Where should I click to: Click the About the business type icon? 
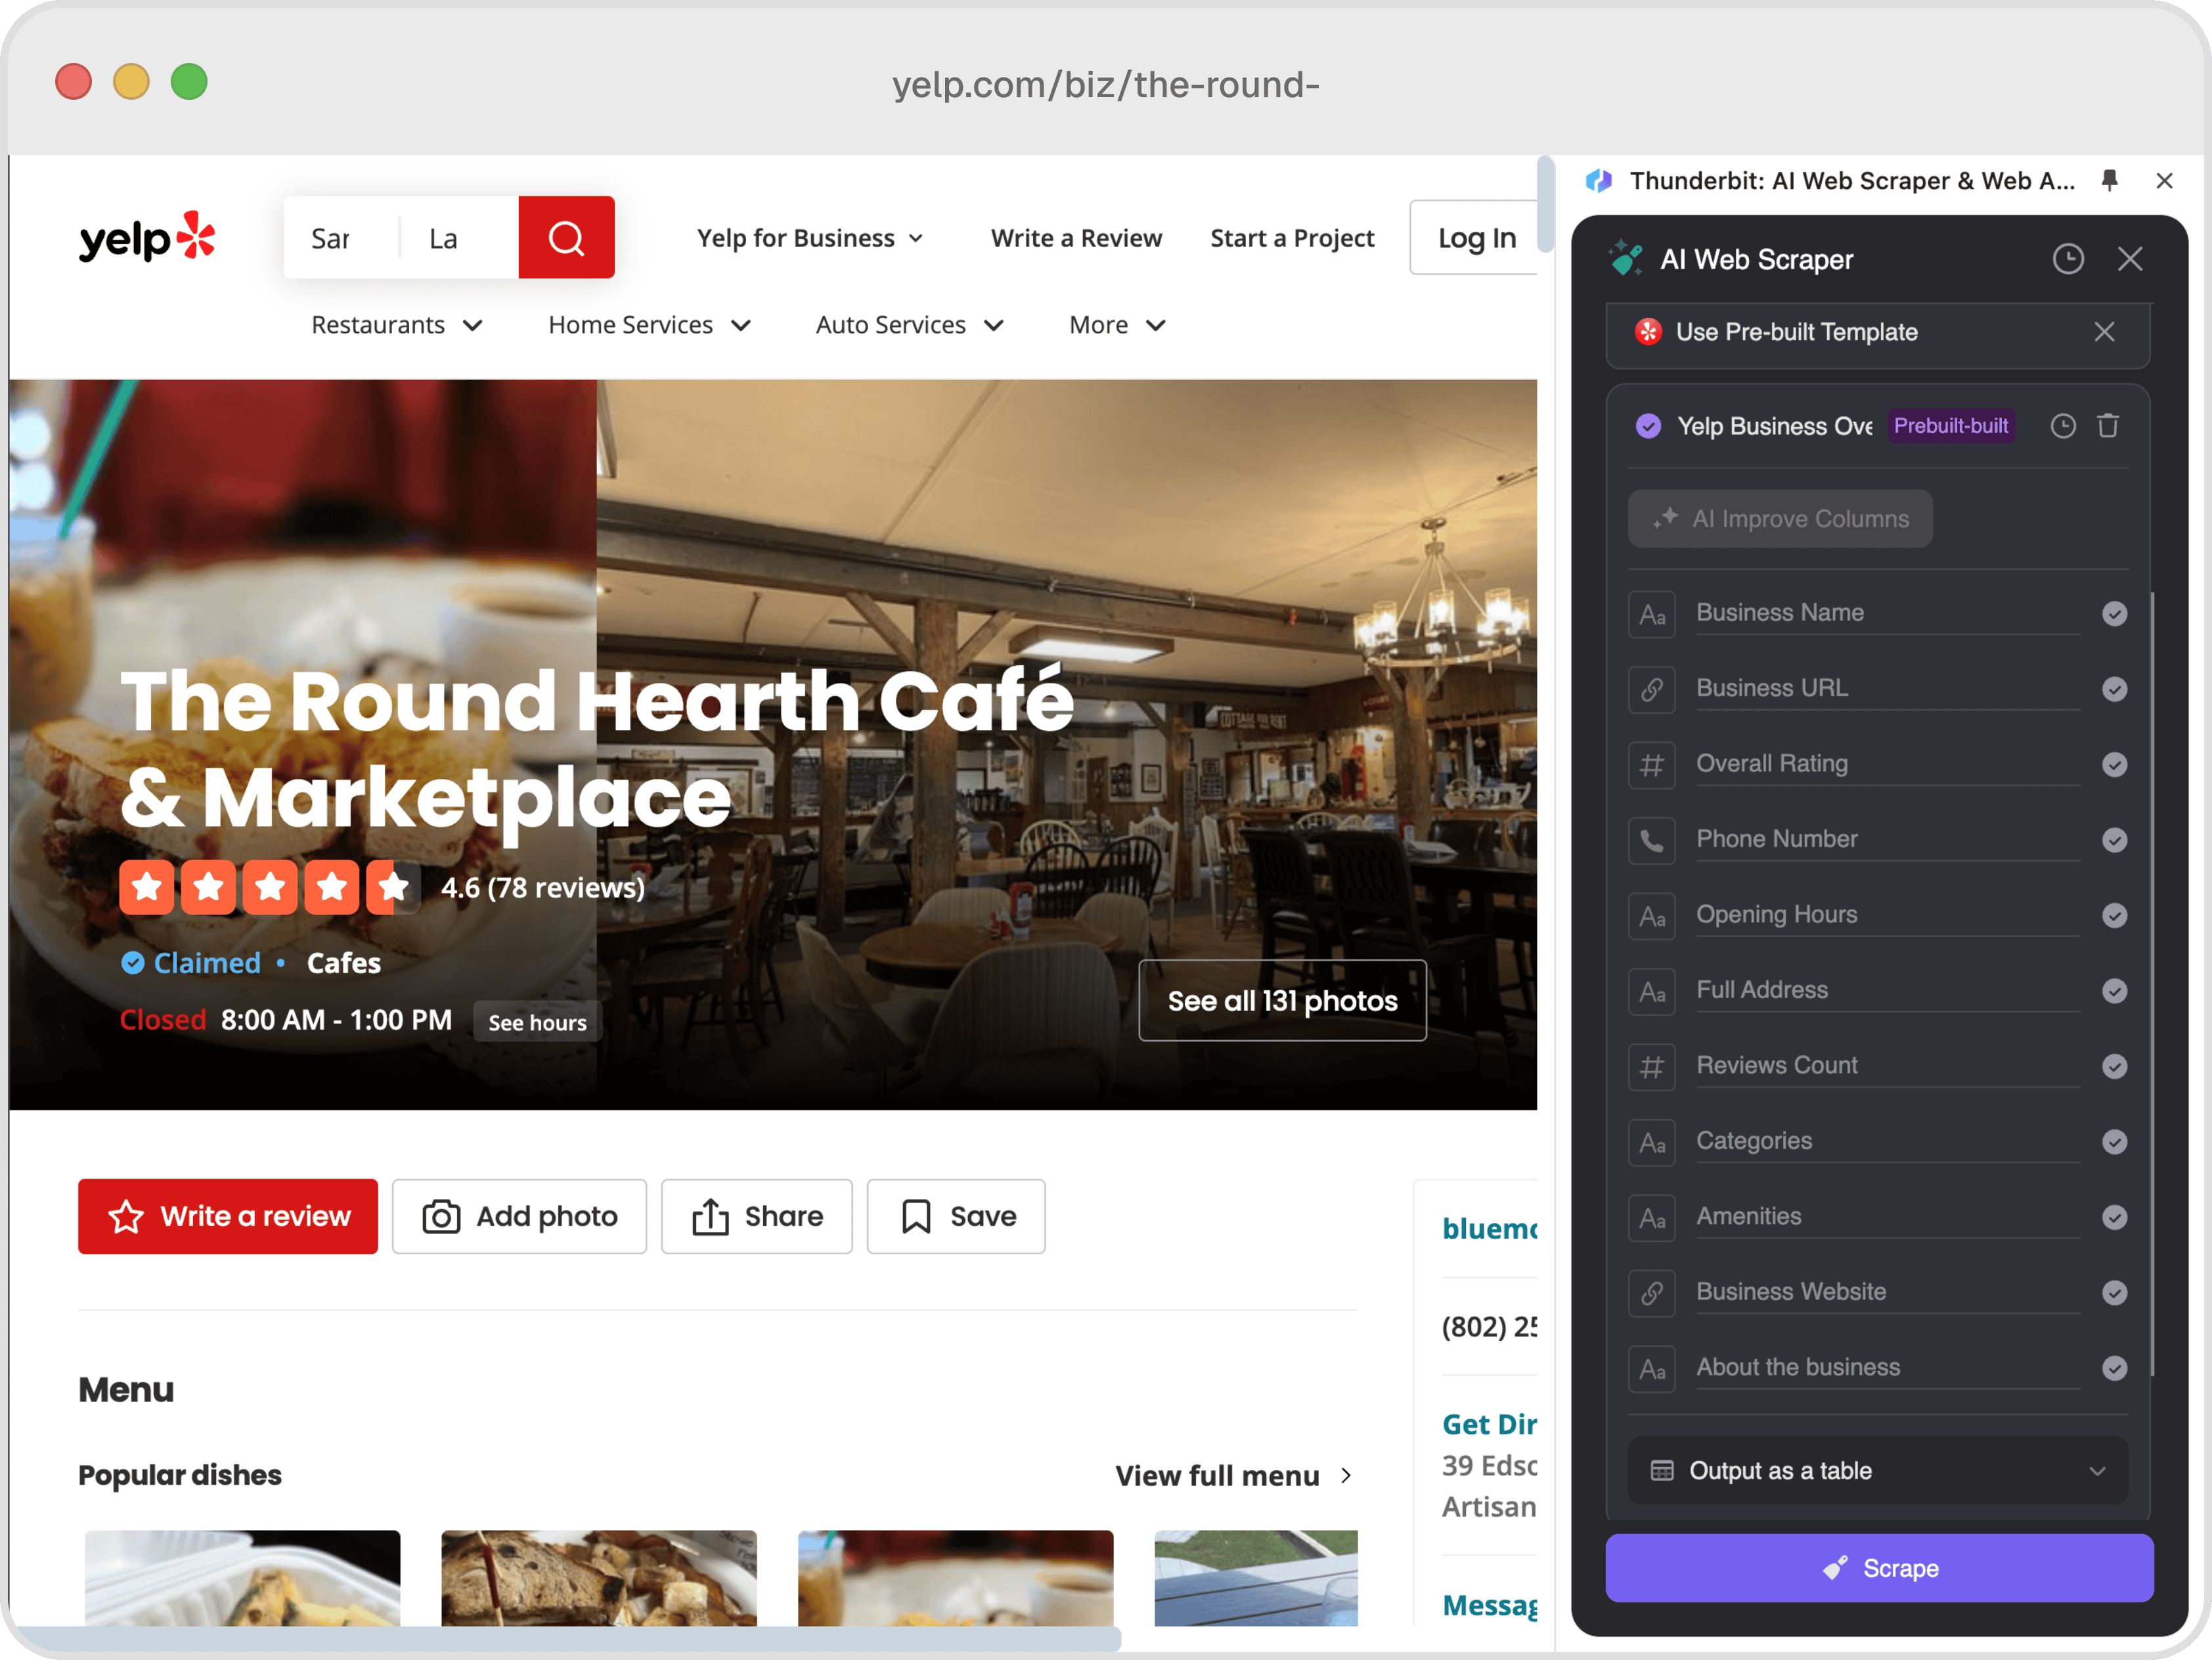[x=1652, y=1369]
